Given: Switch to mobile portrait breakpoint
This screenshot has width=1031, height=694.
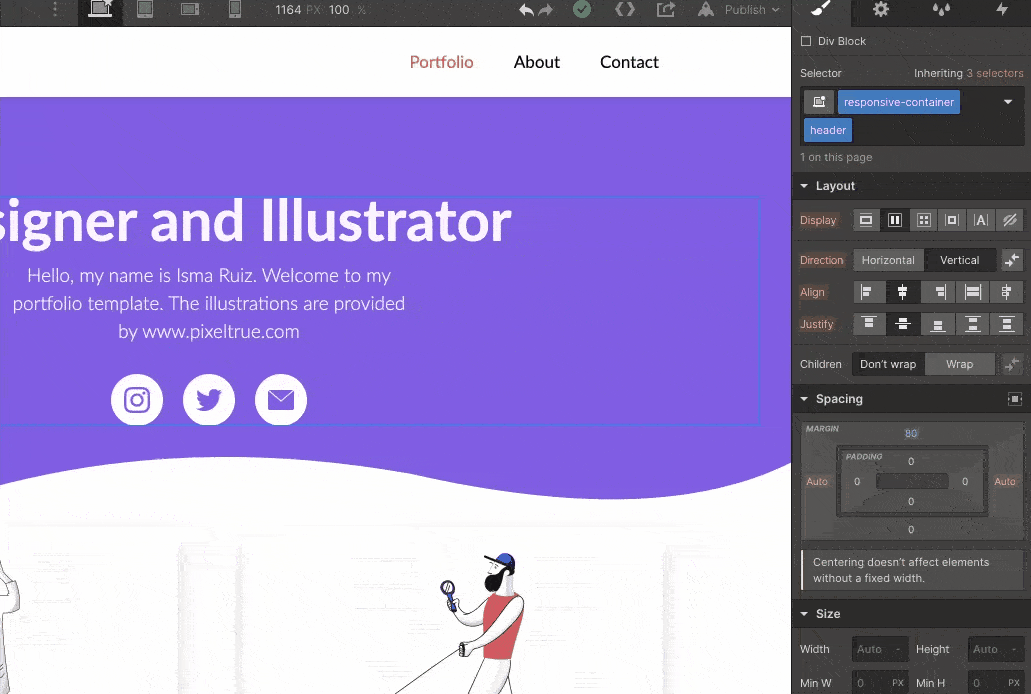Looking at the screenshot, I should (x=235, y=9).
